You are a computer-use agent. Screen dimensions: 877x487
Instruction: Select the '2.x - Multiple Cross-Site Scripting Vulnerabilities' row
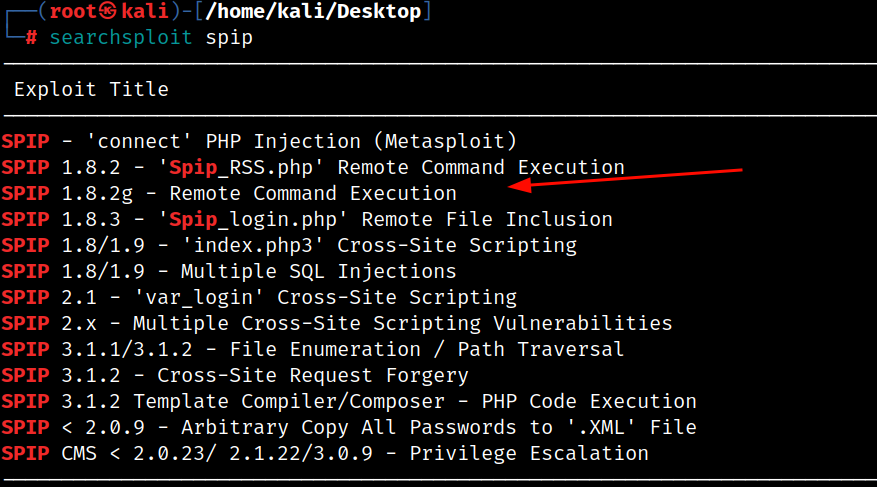pyautogui.click(x=337, y=324)
